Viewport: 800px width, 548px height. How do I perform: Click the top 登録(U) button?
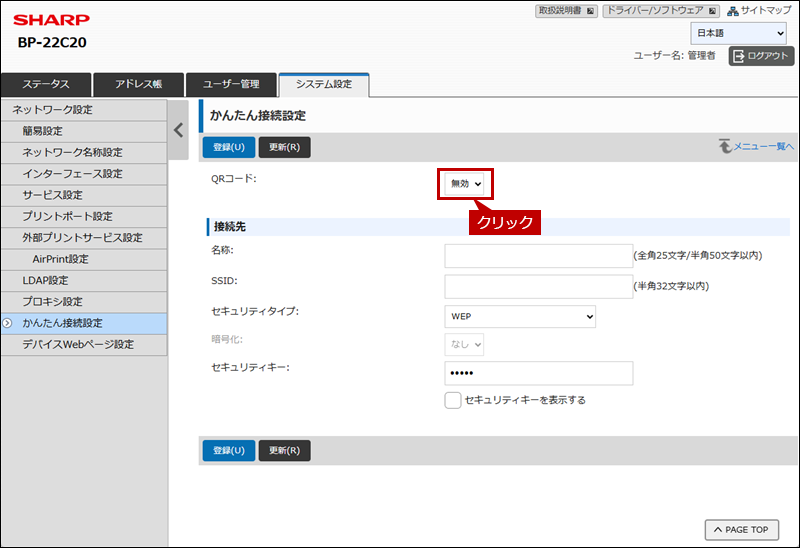point(228,147)
